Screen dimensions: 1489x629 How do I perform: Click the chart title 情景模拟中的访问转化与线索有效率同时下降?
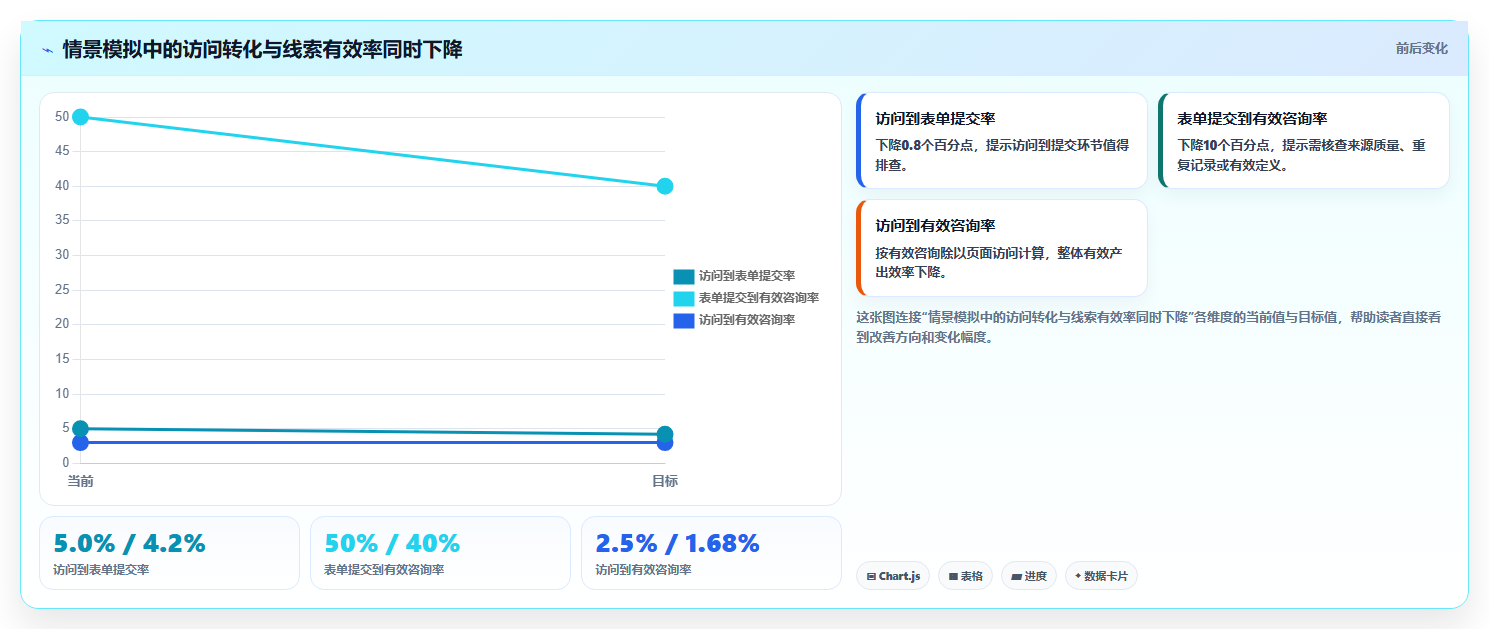(x=262, y=50)
